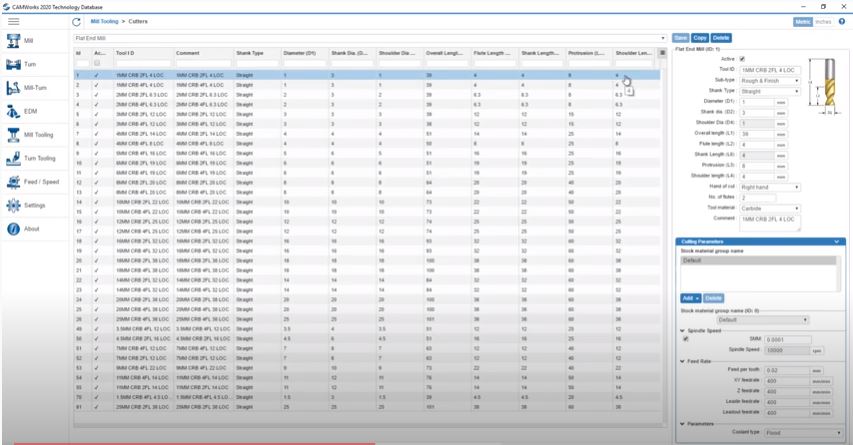Open the Shank Type Straight dropdown
This screenshot has height=445, width=853.
(x=770, y=91)
